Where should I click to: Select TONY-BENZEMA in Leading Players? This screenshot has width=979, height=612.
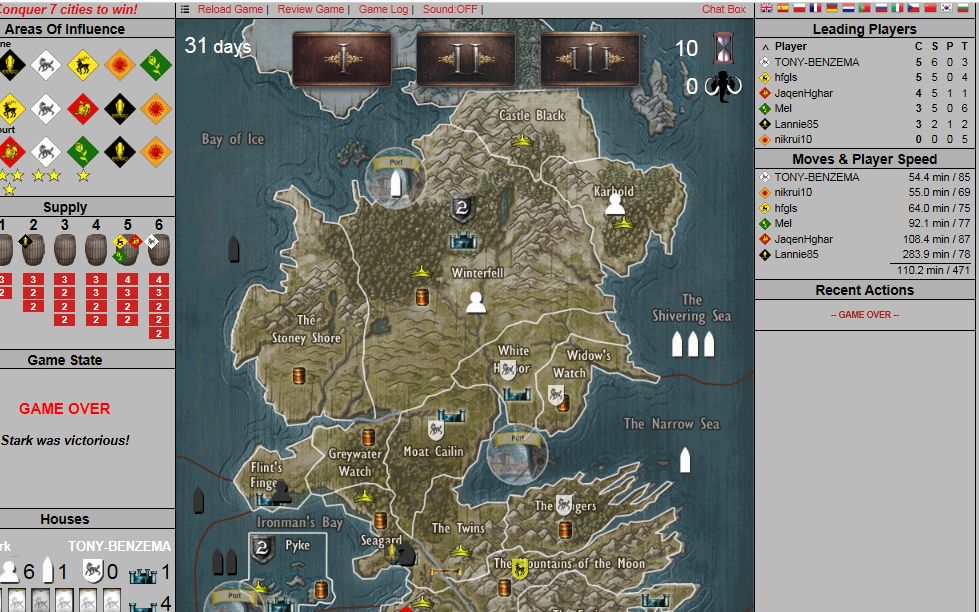click(x=817, y=62)
